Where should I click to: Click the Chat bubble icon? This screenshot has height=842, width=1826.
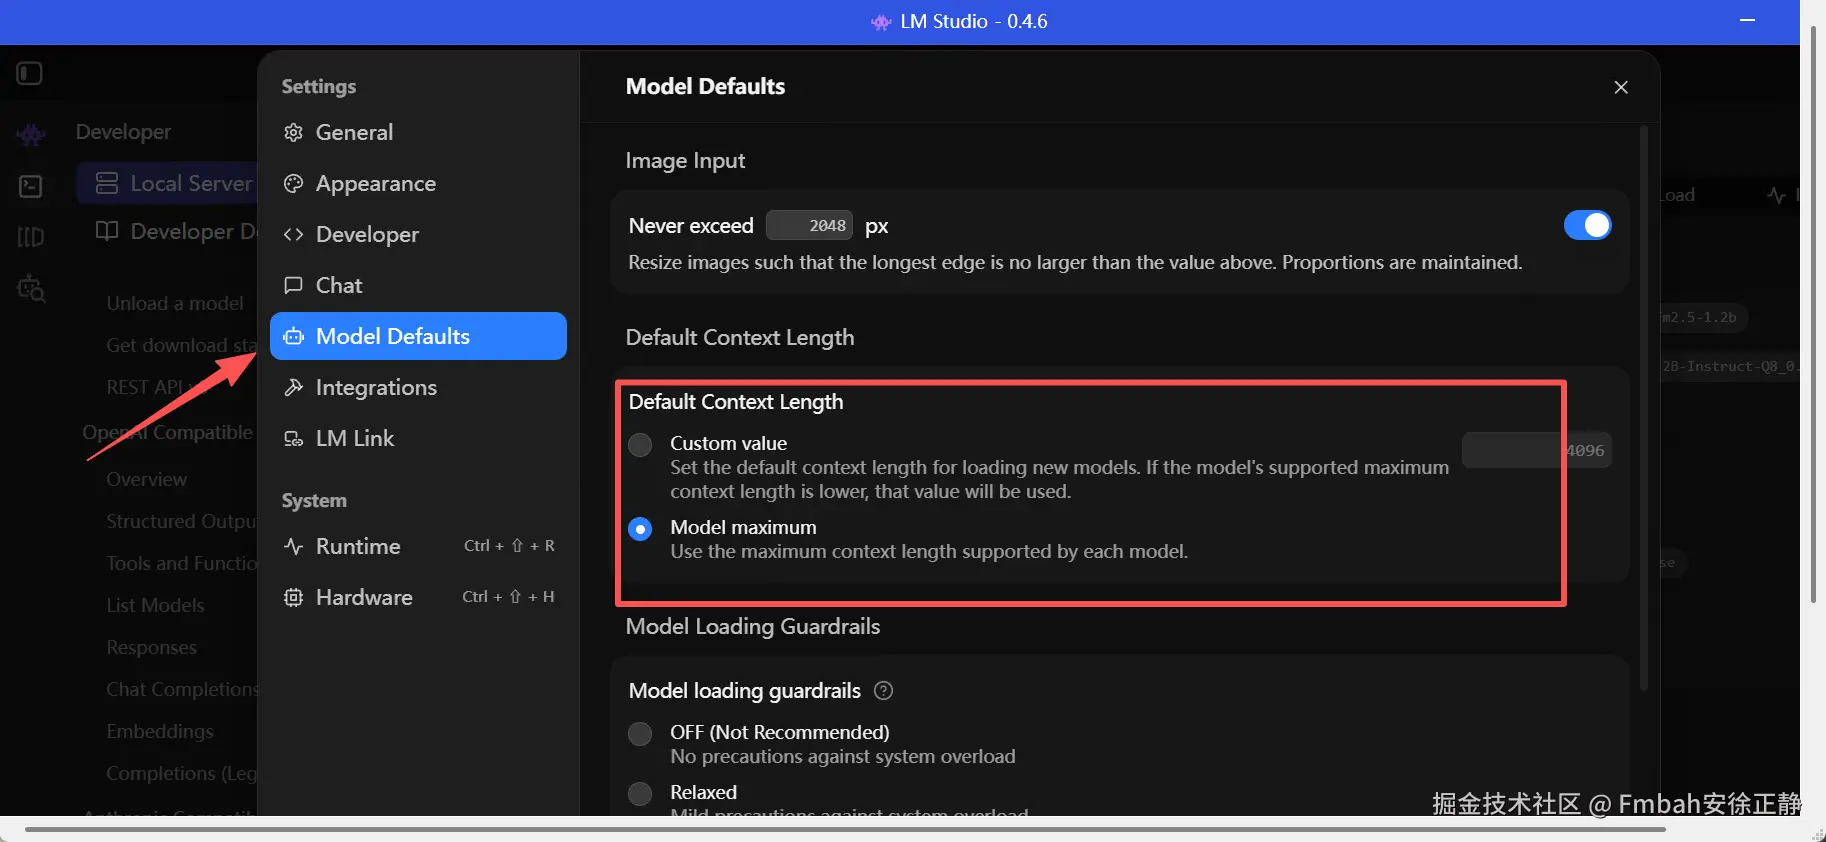pyautogui.click(x=293, y=285)
